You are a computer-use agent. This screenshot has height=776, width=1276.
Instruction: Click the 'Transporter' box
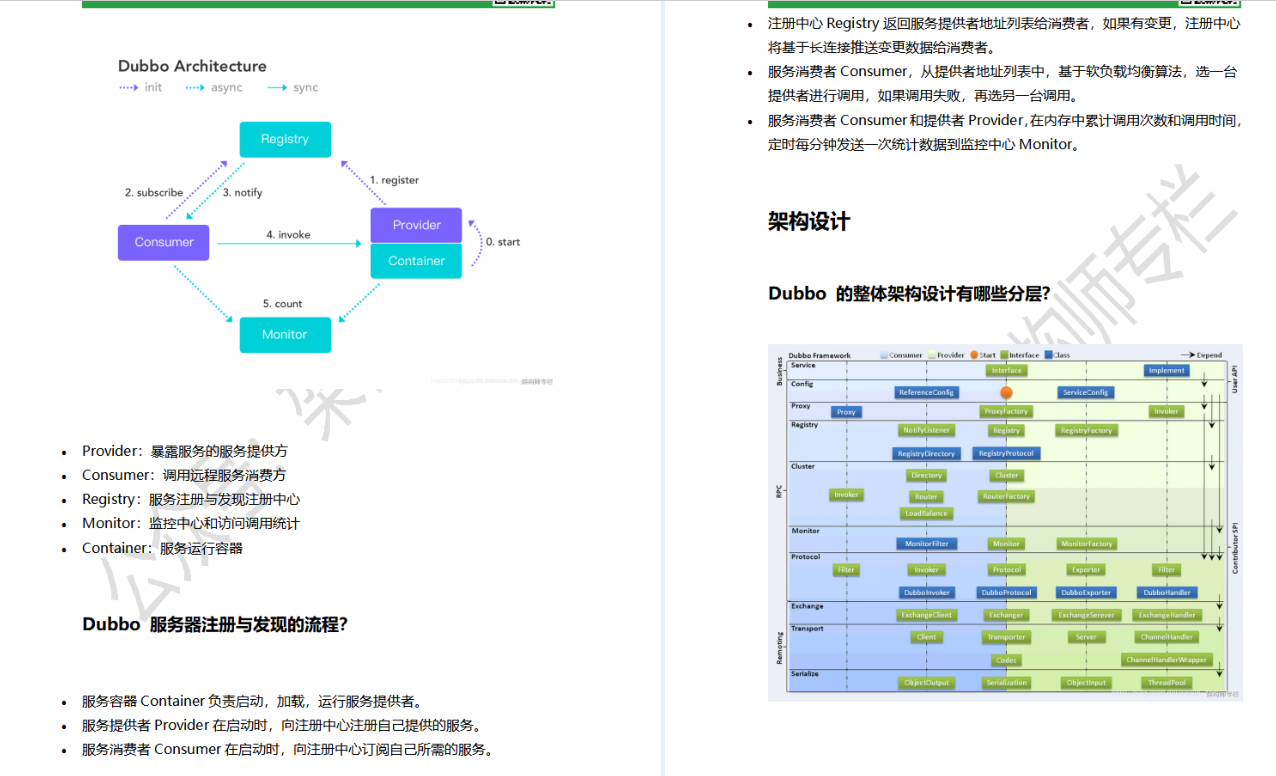coord(1006,637)
